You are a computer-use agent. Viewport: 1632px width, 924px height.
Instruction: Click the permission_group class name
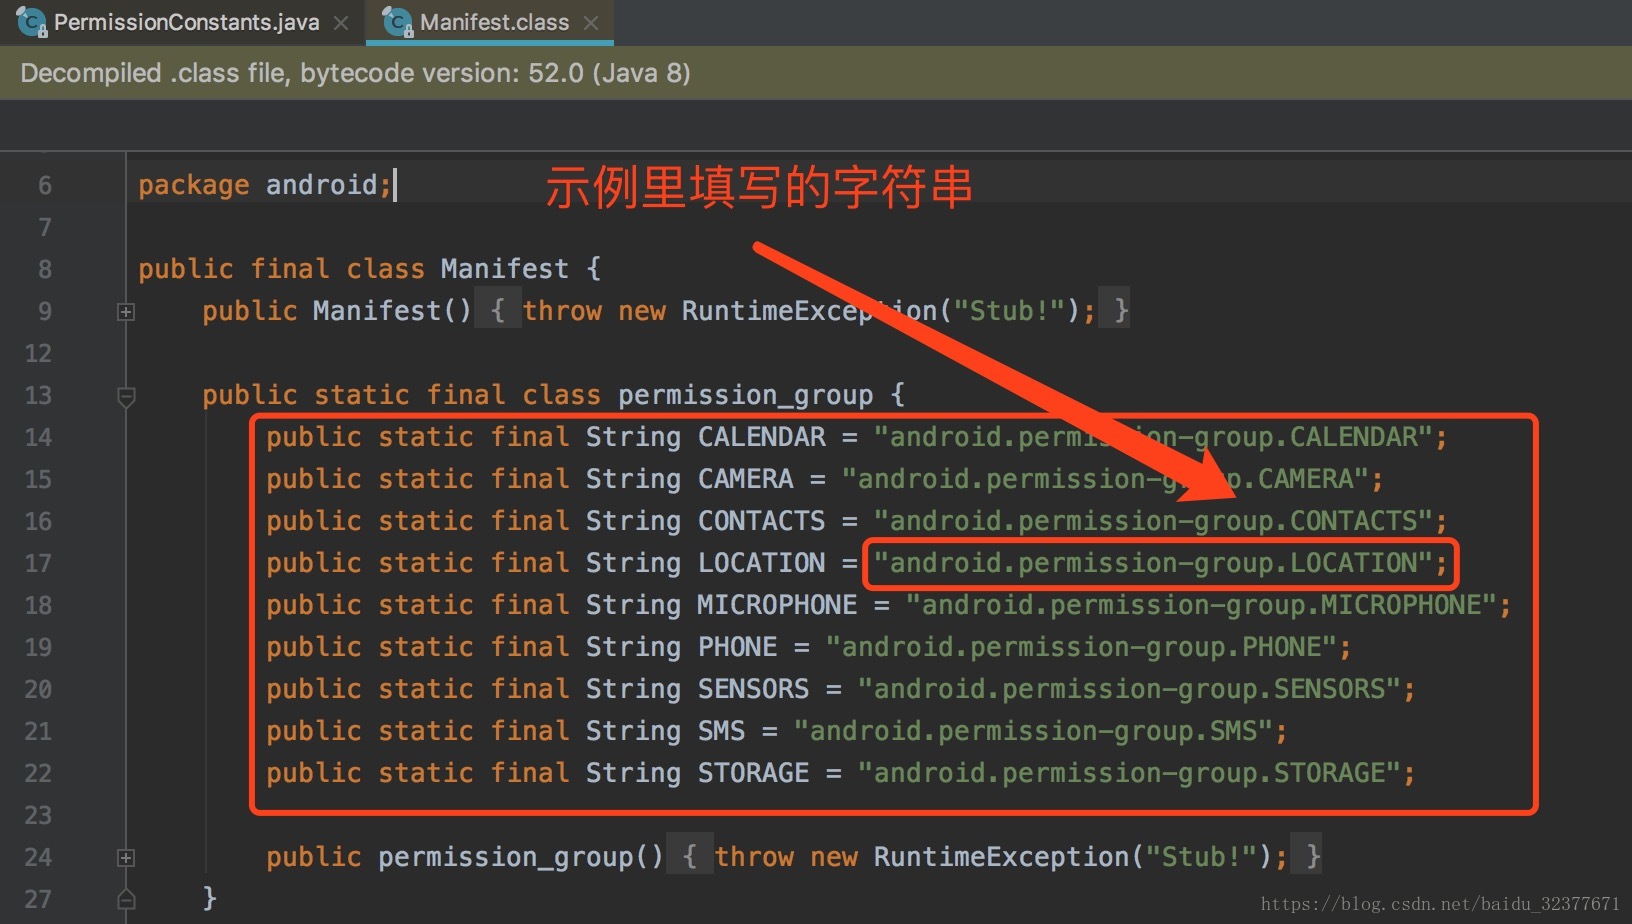(745, 395)
